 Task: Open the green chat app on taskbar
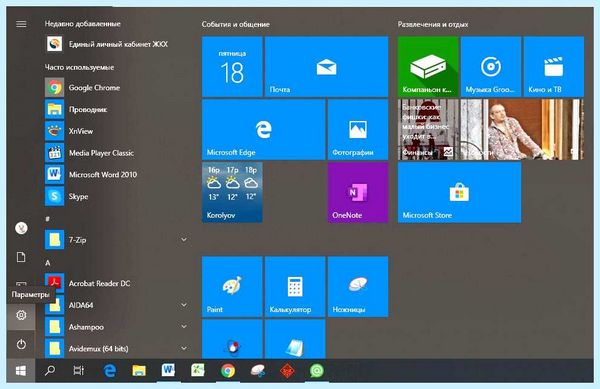(316, 370)
